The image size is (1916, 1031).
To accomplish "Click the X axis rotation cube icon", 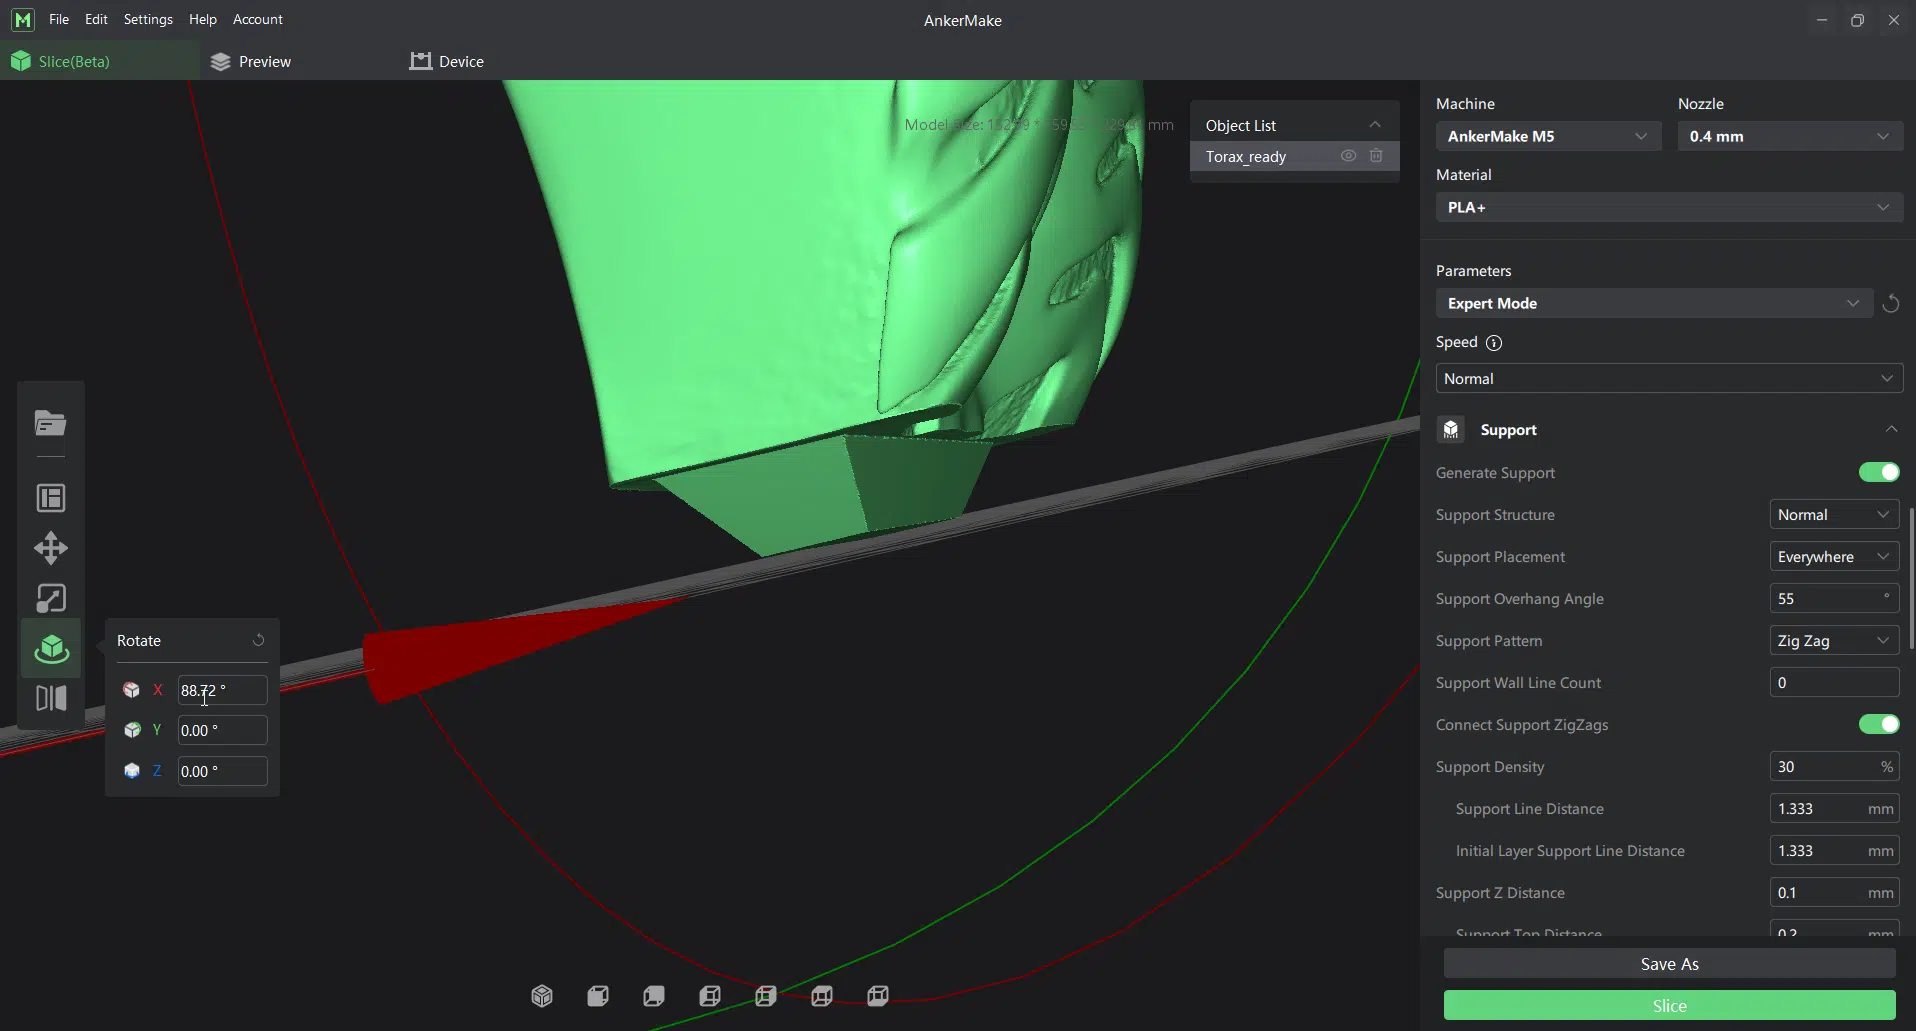I will [x=131, y=690].
